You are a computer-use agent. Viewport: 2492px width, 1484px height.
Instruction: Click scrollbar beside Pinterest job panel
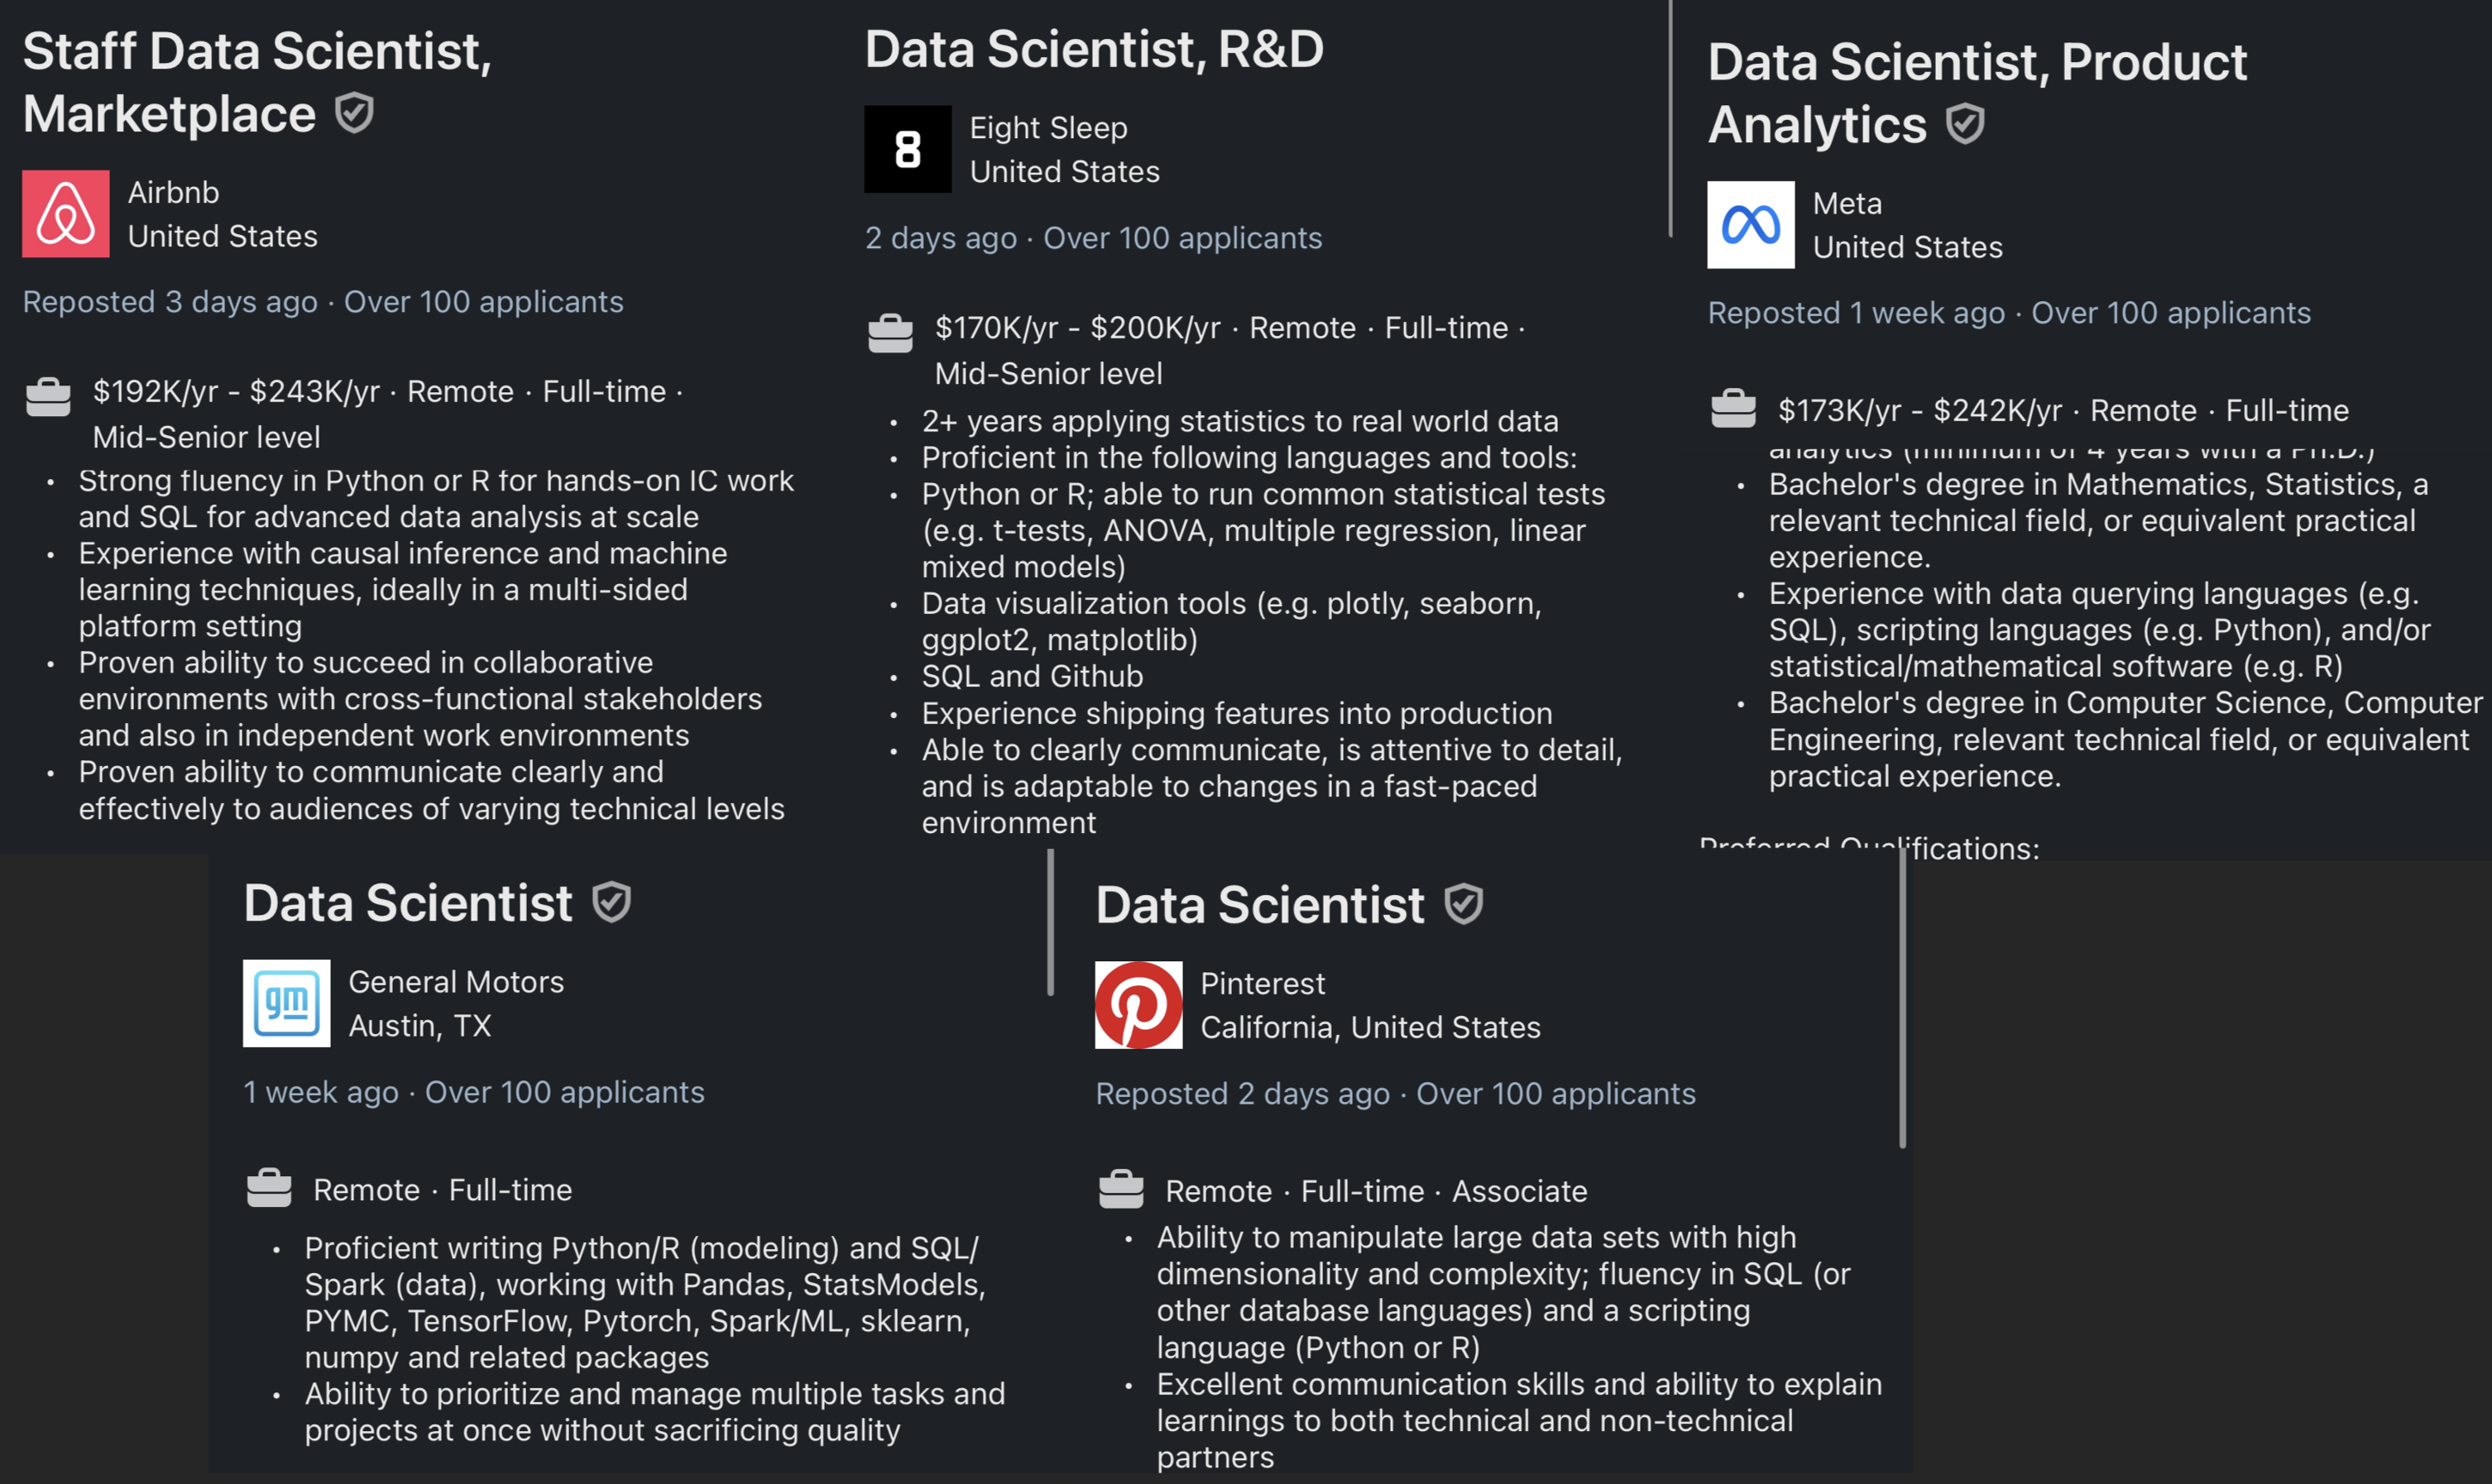pos(1902,1000)
